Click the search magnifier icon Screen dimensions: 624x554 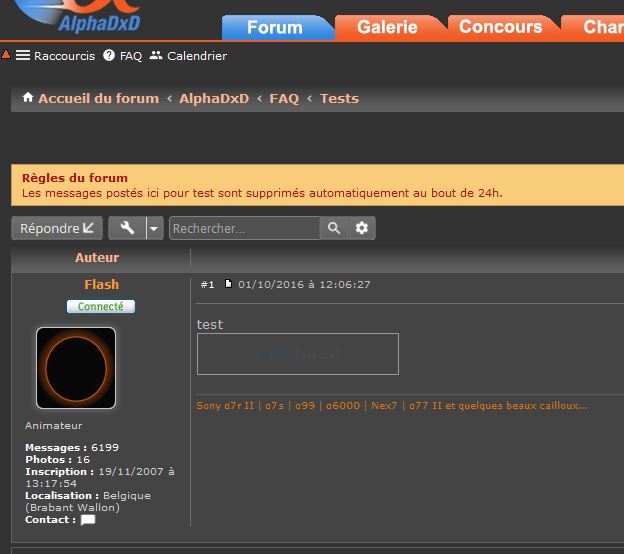[334, 228]
